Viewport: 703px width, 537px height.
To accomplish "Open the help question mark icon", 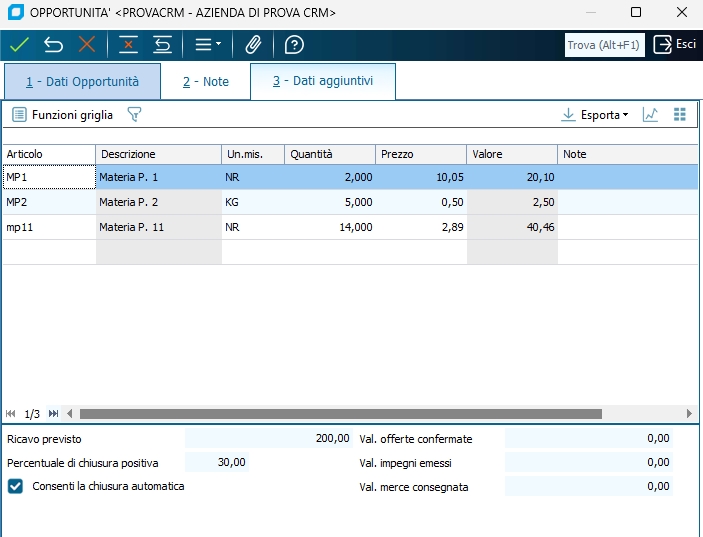I will (x=294, y=45).
